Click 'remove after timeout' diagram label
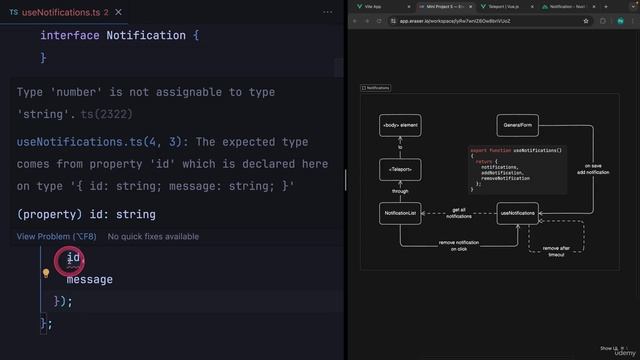Screen dimensions: 640x360 point(556,251)
